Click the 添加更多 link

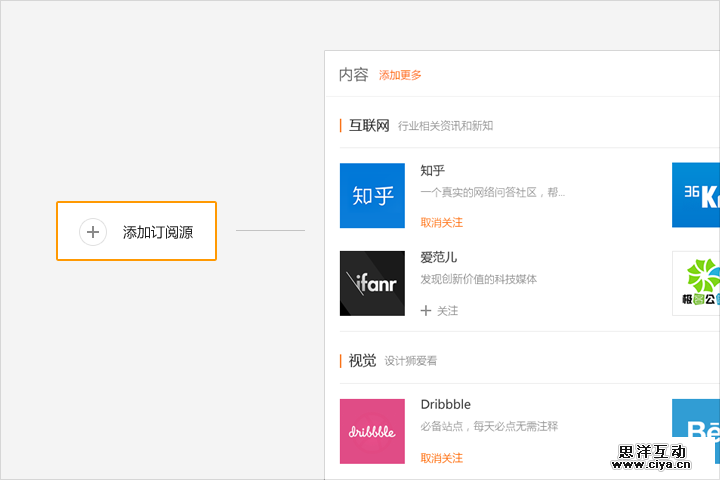coord(400,75)
